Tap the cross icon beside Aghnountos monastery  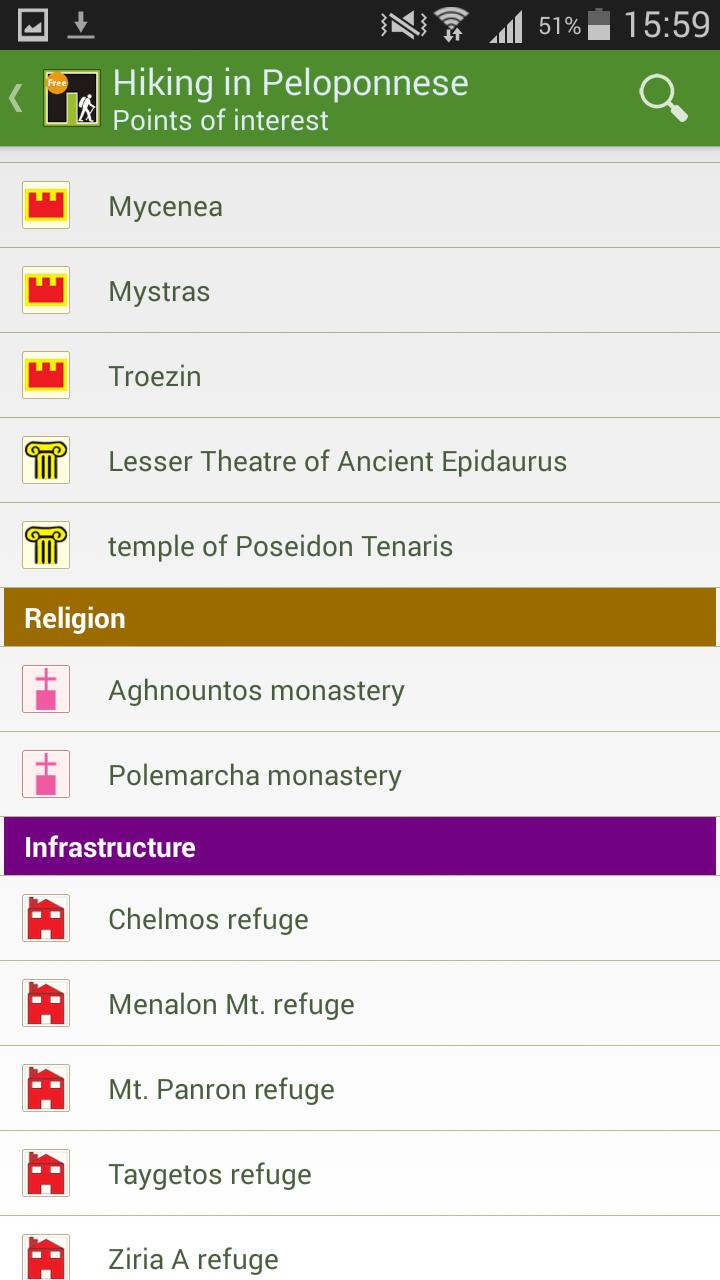pyautogui.click(x=46, y=690)
